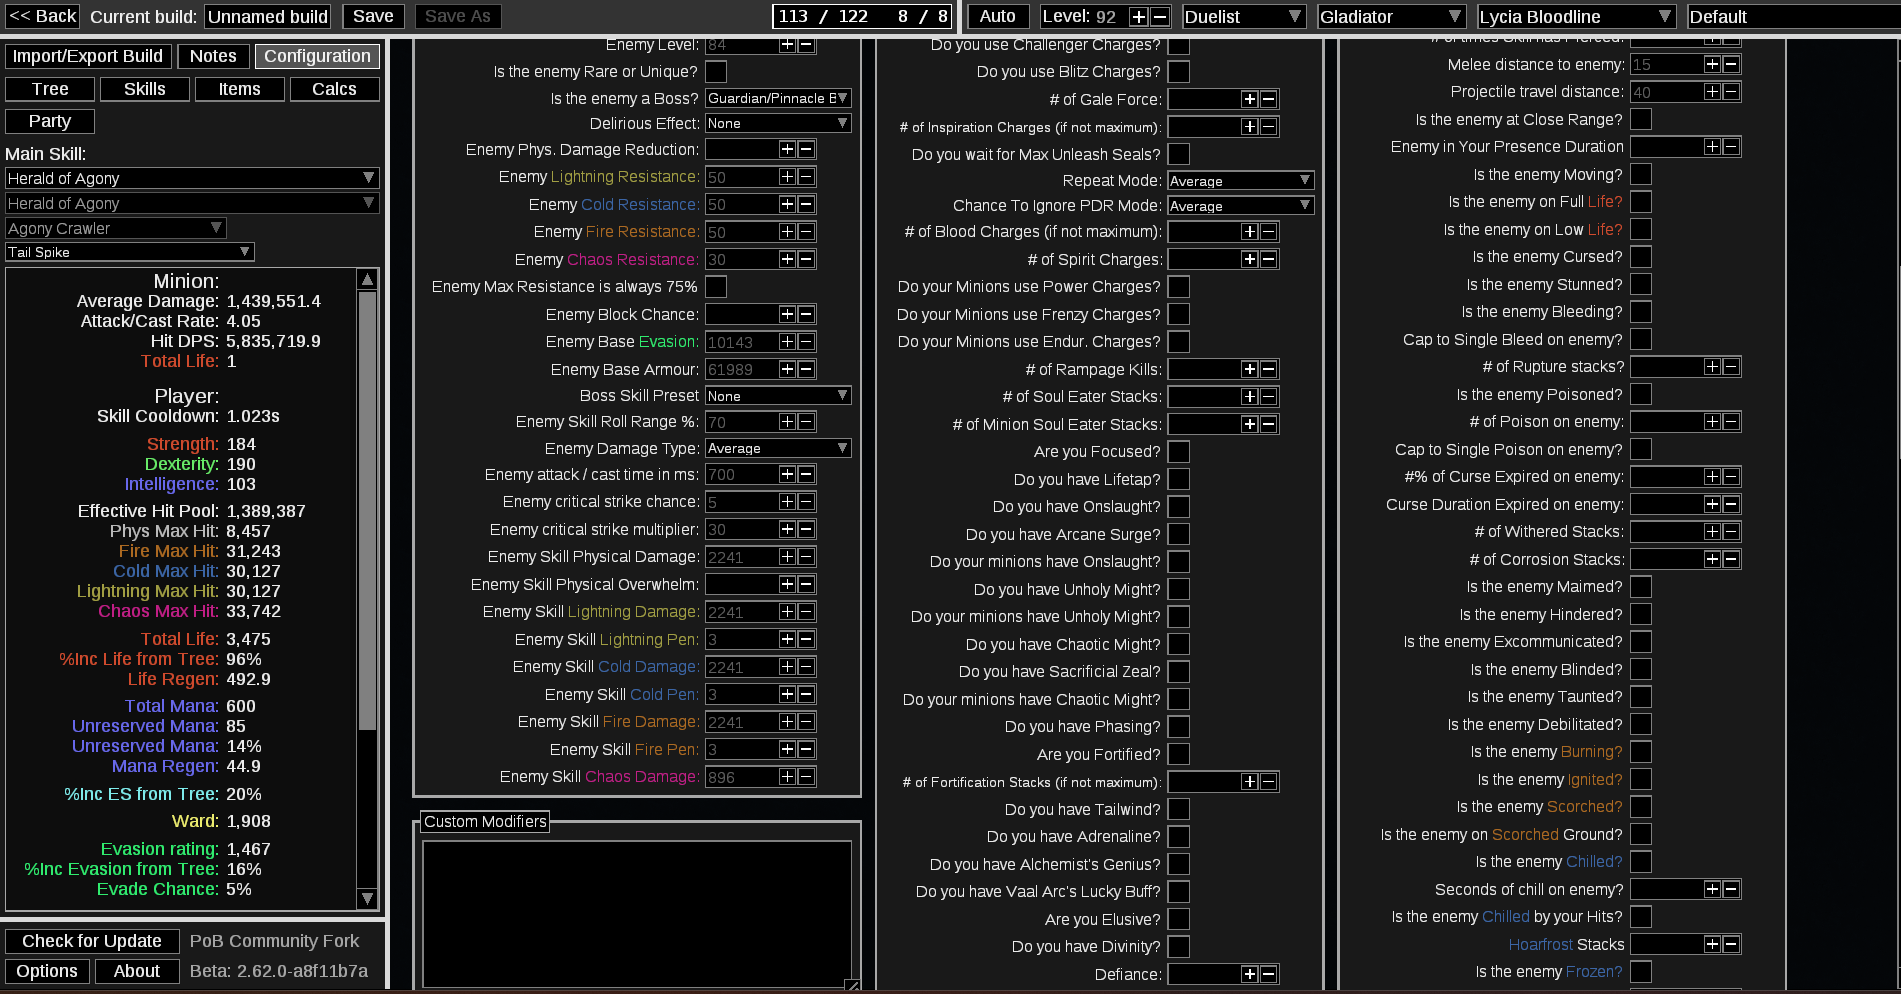Increase Melee distance to enemy
This screenshot has width=1901, height=994.
click(x=1713, y=64)
